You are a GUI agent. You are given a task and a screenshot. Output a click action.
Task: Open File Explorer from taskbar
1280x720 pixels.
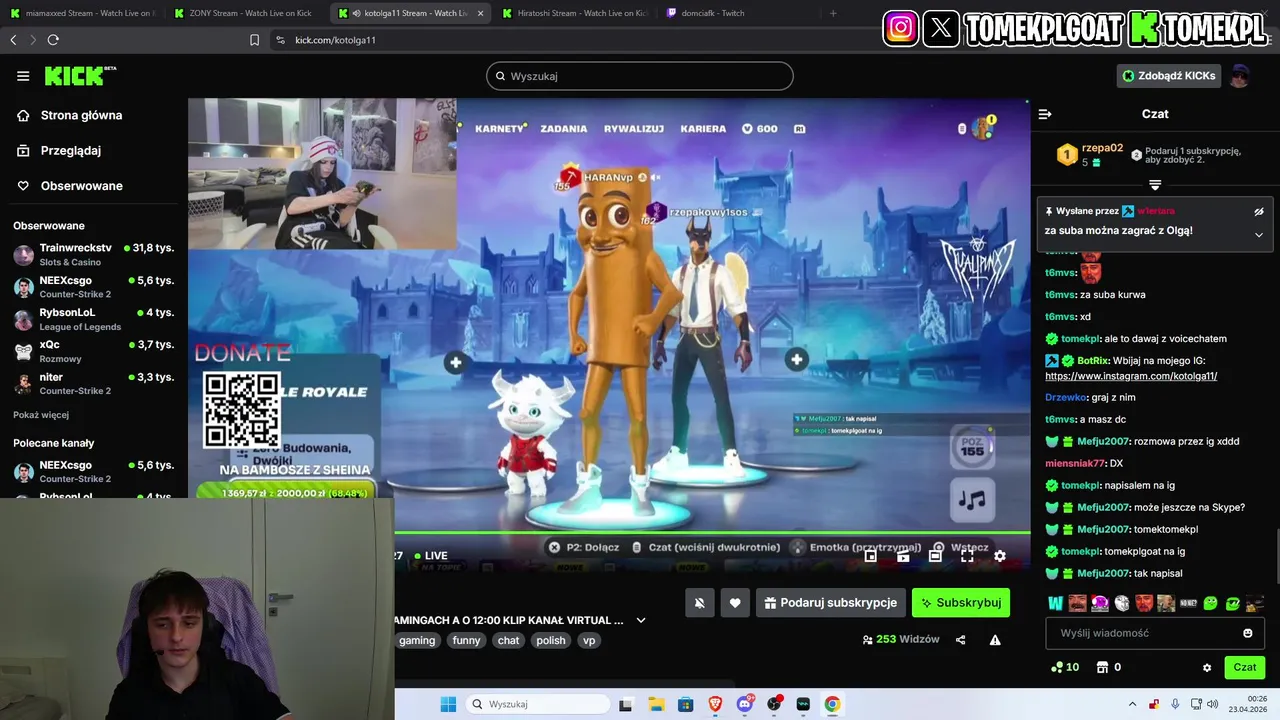click(656, 704)
